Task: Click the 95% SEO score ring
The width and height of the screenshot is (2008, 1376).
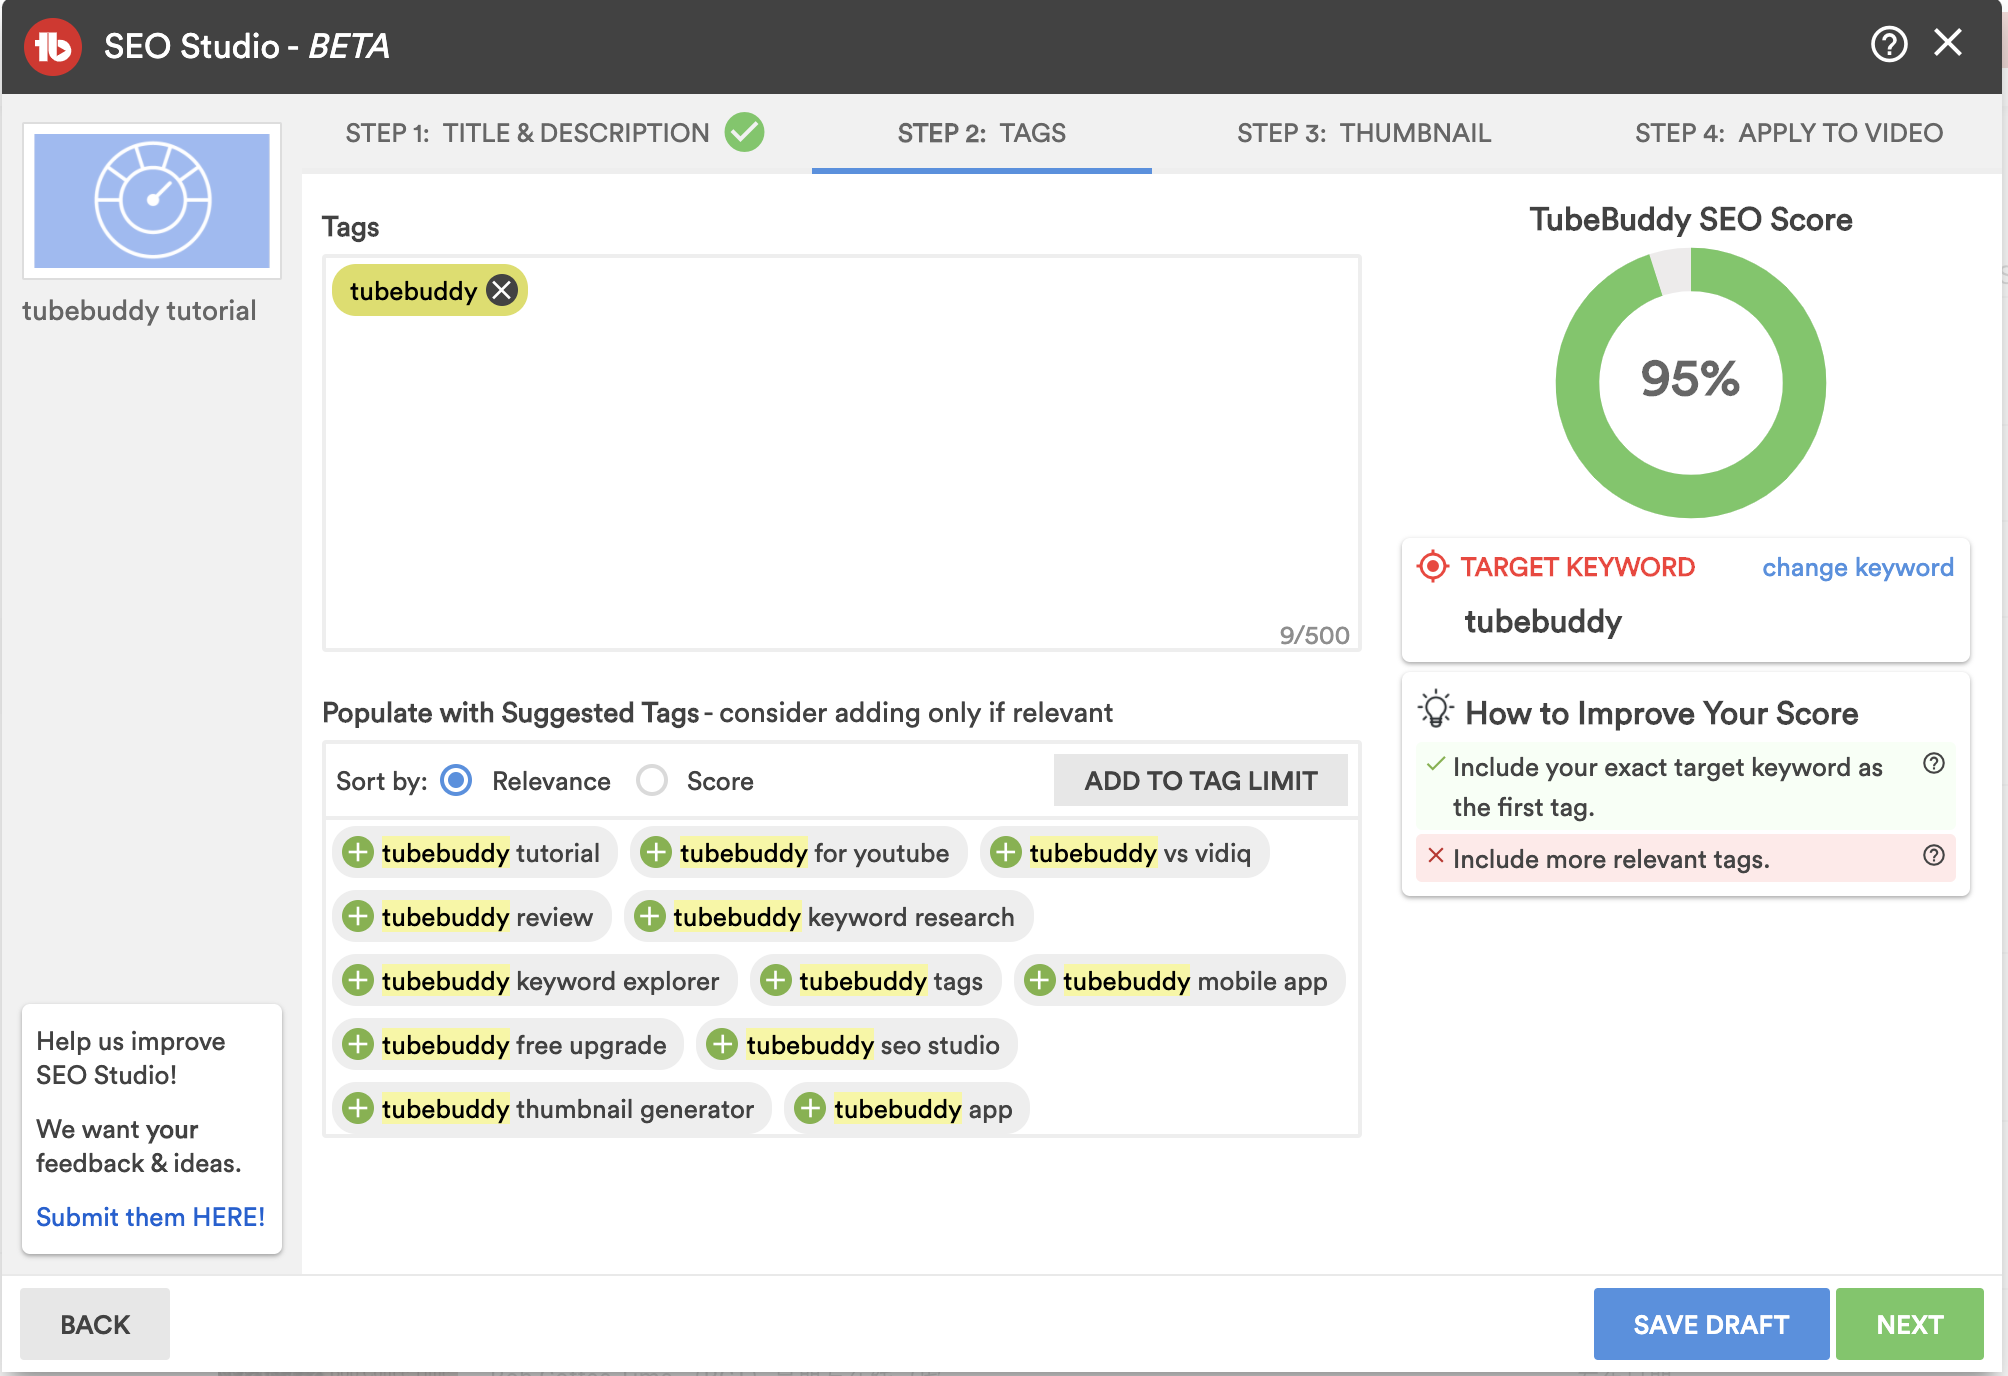Action: tap(1690, 382)
